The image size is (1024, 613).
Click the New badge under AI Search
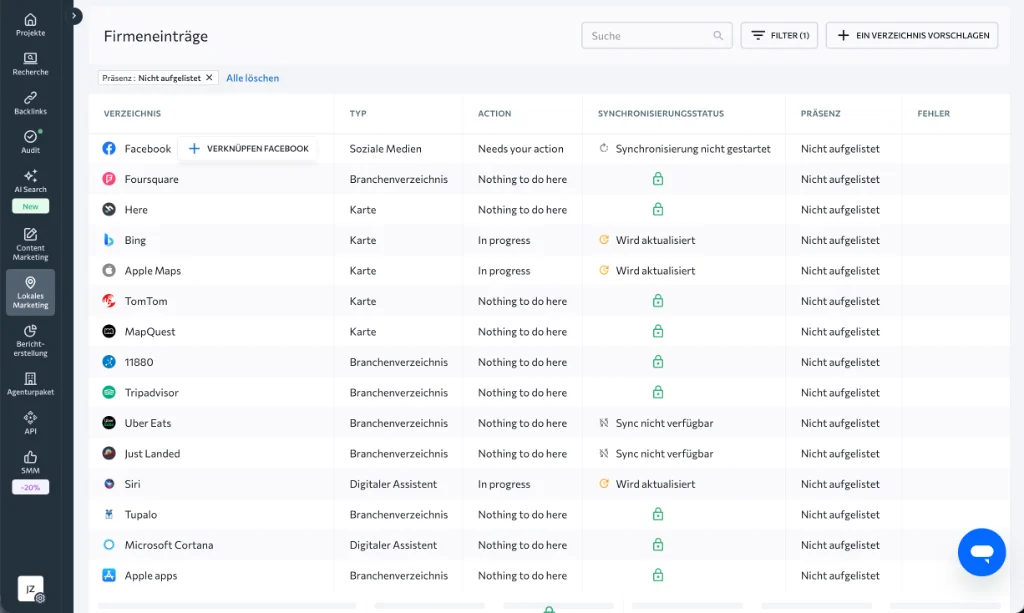coord(30,206)
